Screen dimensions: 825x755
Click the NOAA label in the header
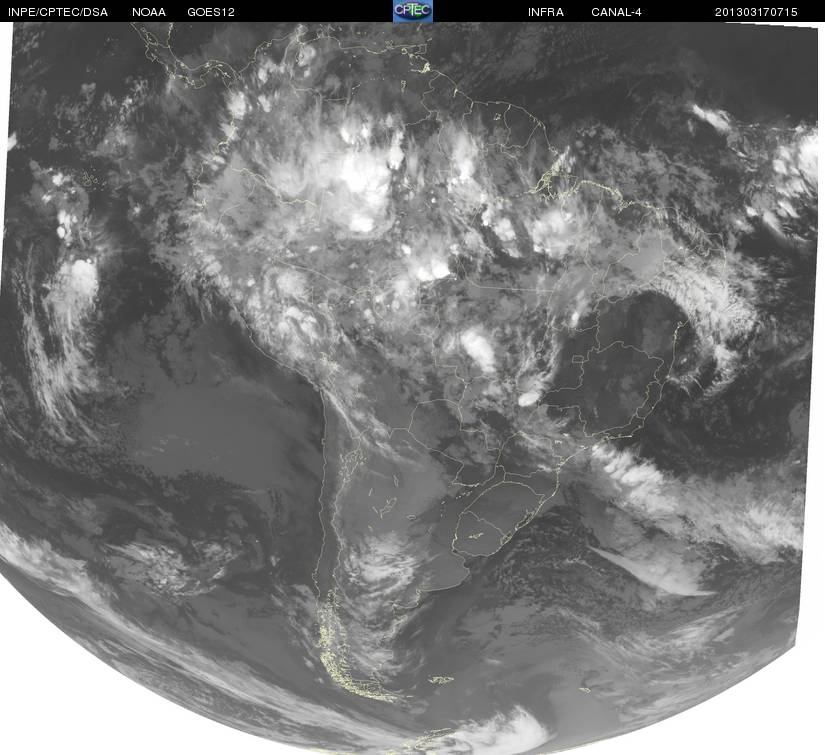(x=149, y=12)
